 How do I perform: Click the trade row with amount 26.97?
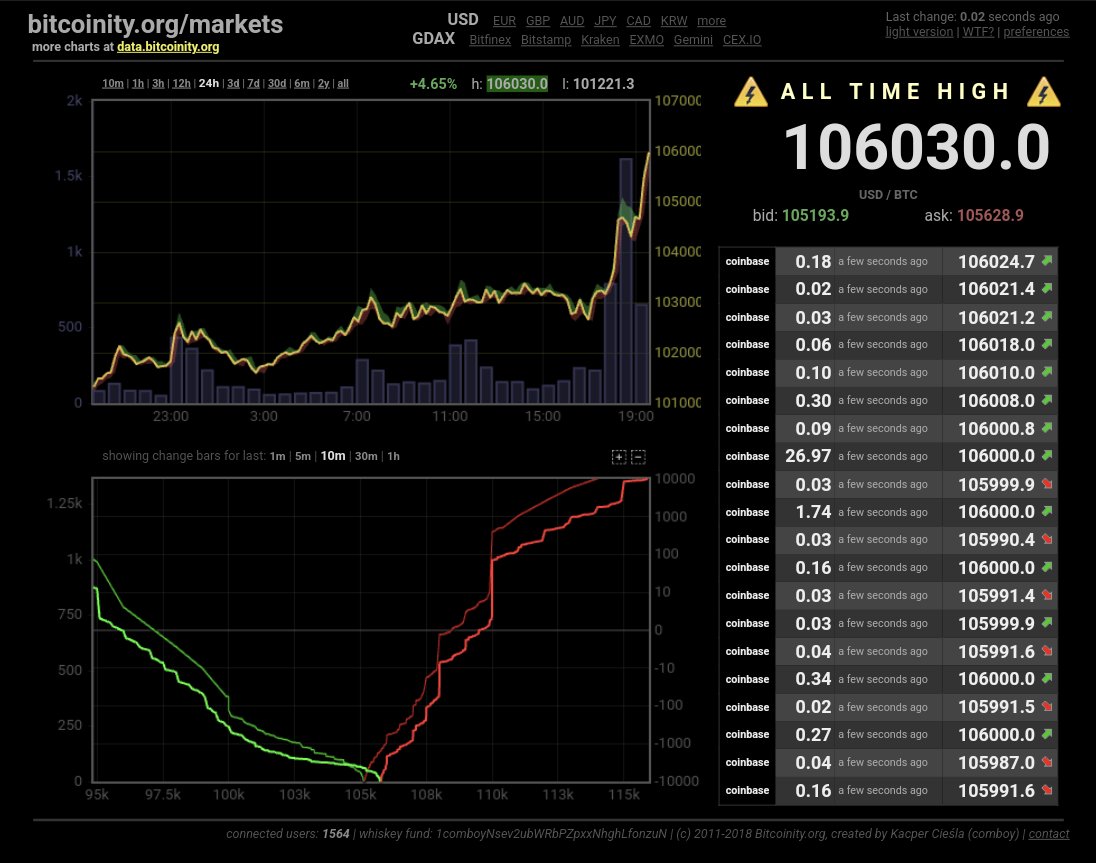coord(888,456)
